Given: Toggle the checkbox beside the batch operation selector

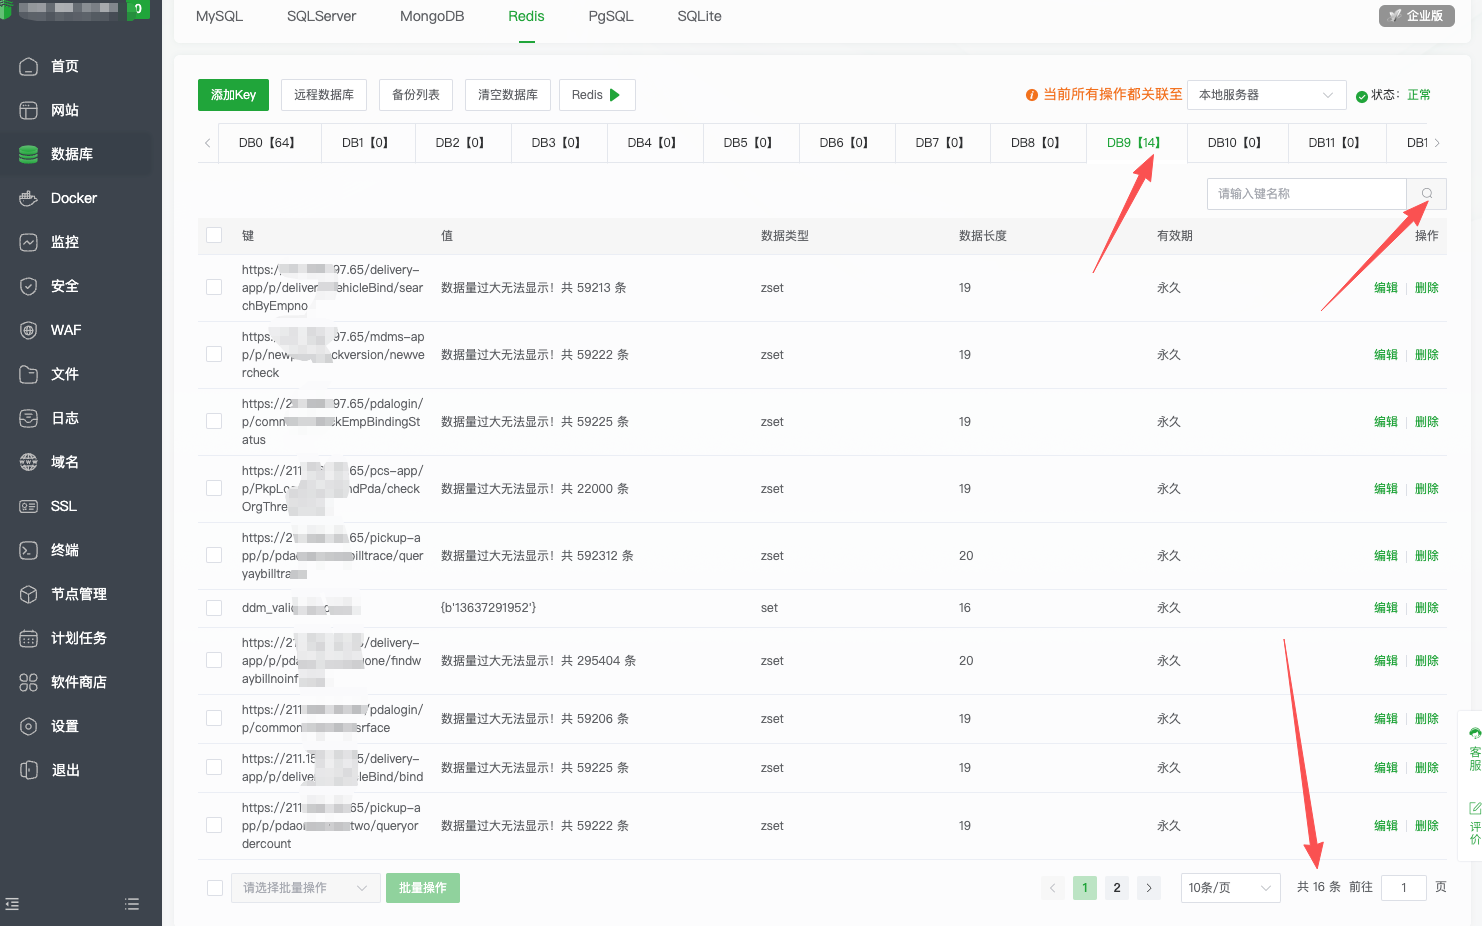Looking at the screenshot, I should click(x=214, y=888).
